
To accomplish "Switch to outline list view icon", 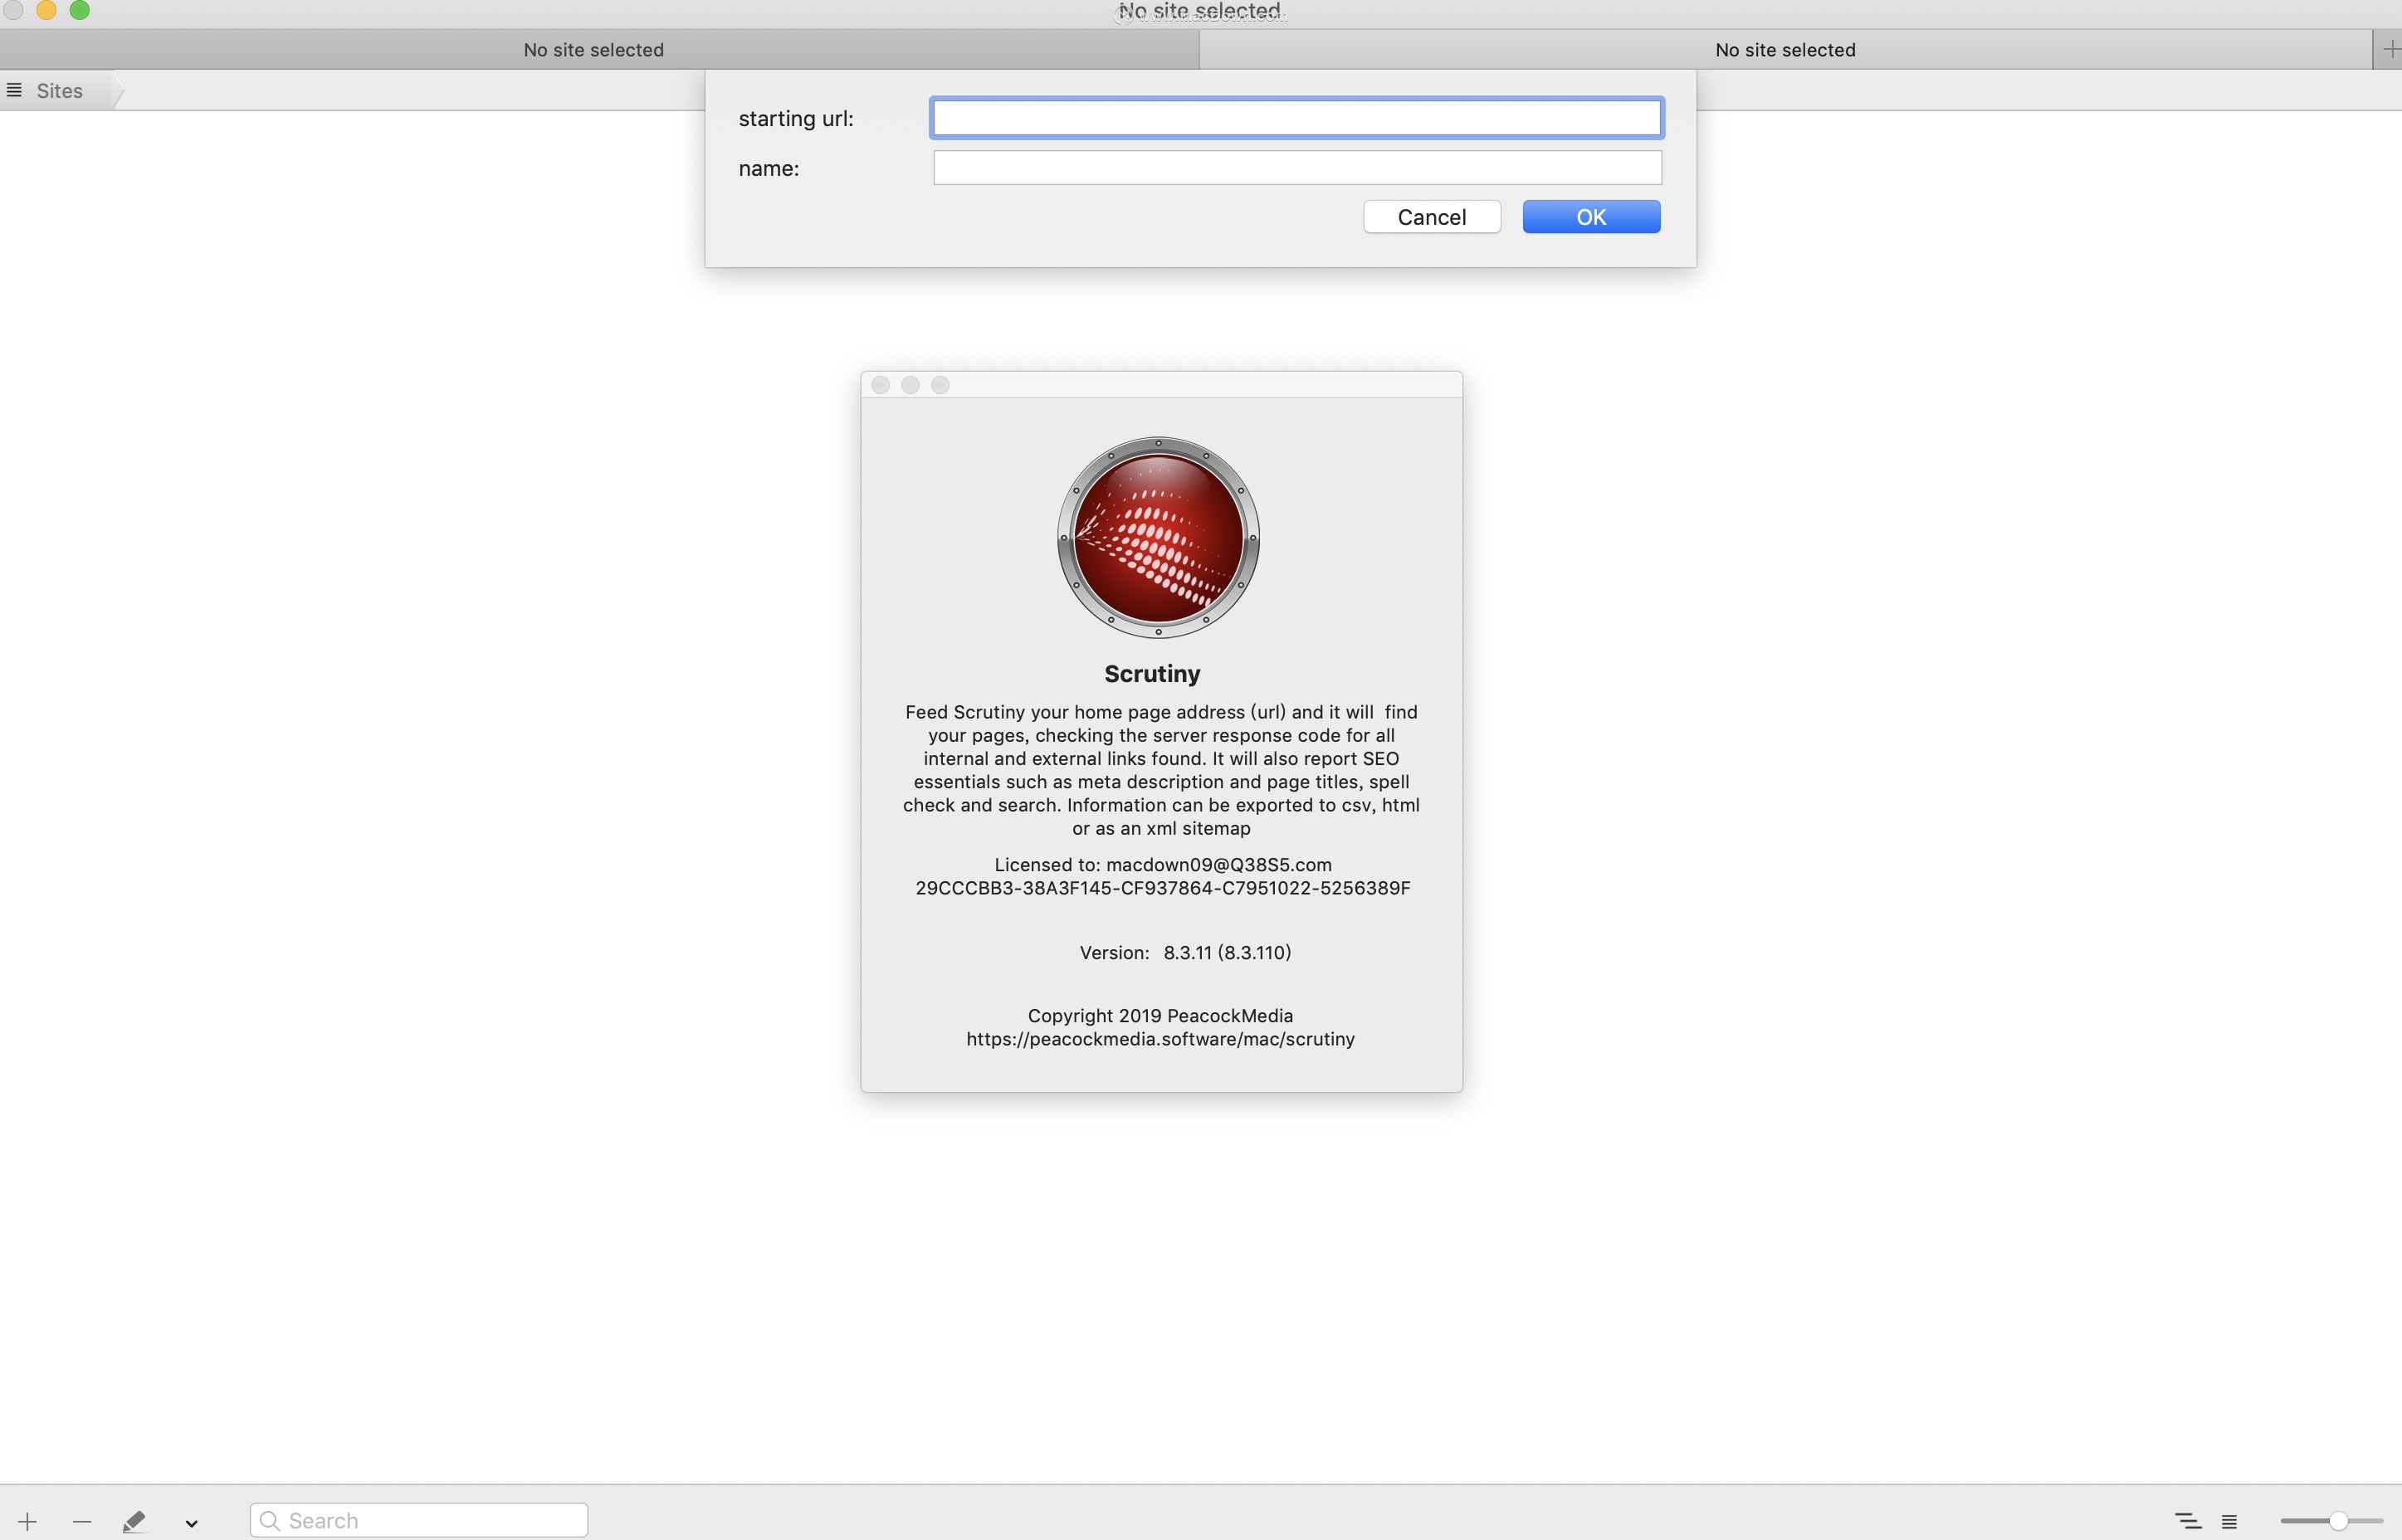I will [2188, 1521].
